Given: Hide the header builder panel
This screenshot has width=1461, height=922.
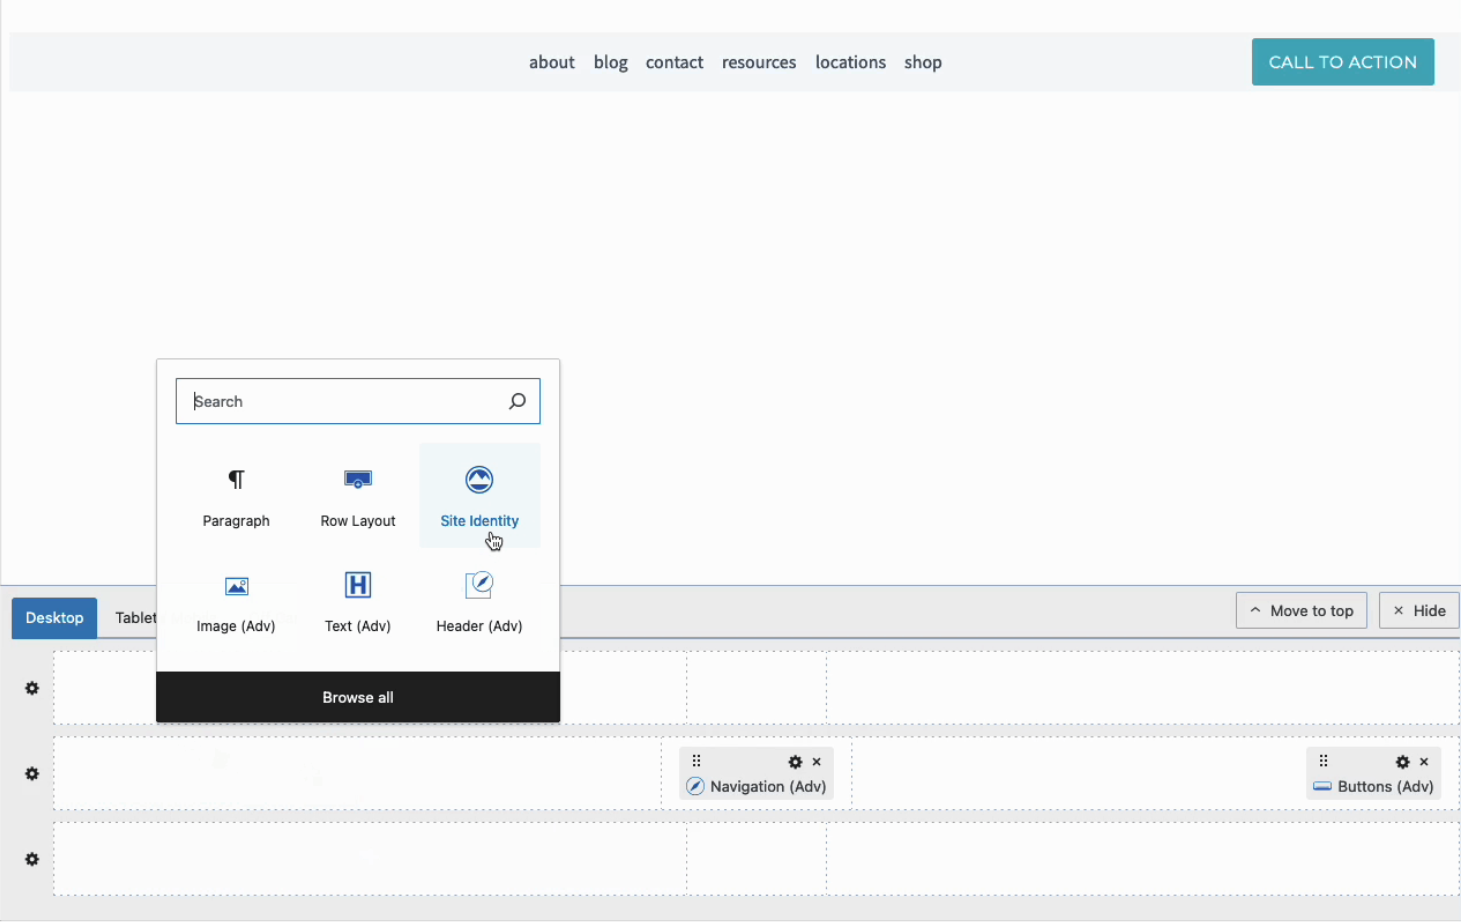Looking at the screenshot, I should [1419, 611].
